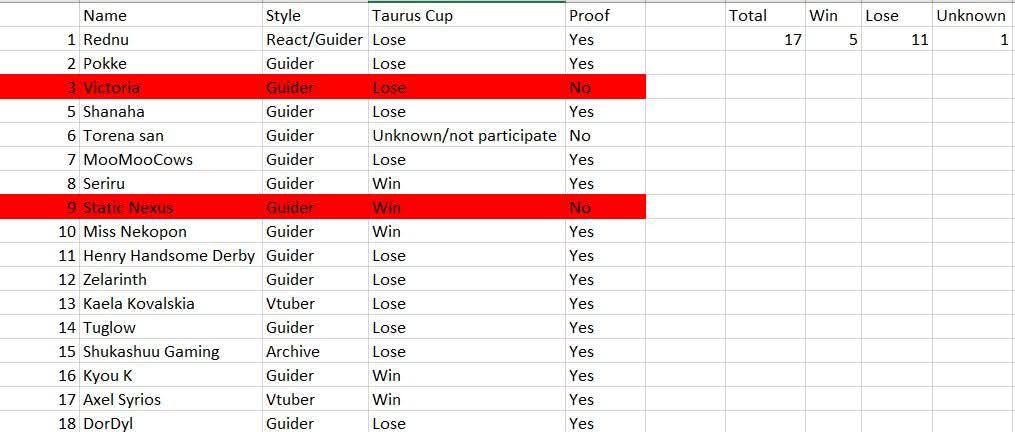Select the Name header cell

pos(172,16)
